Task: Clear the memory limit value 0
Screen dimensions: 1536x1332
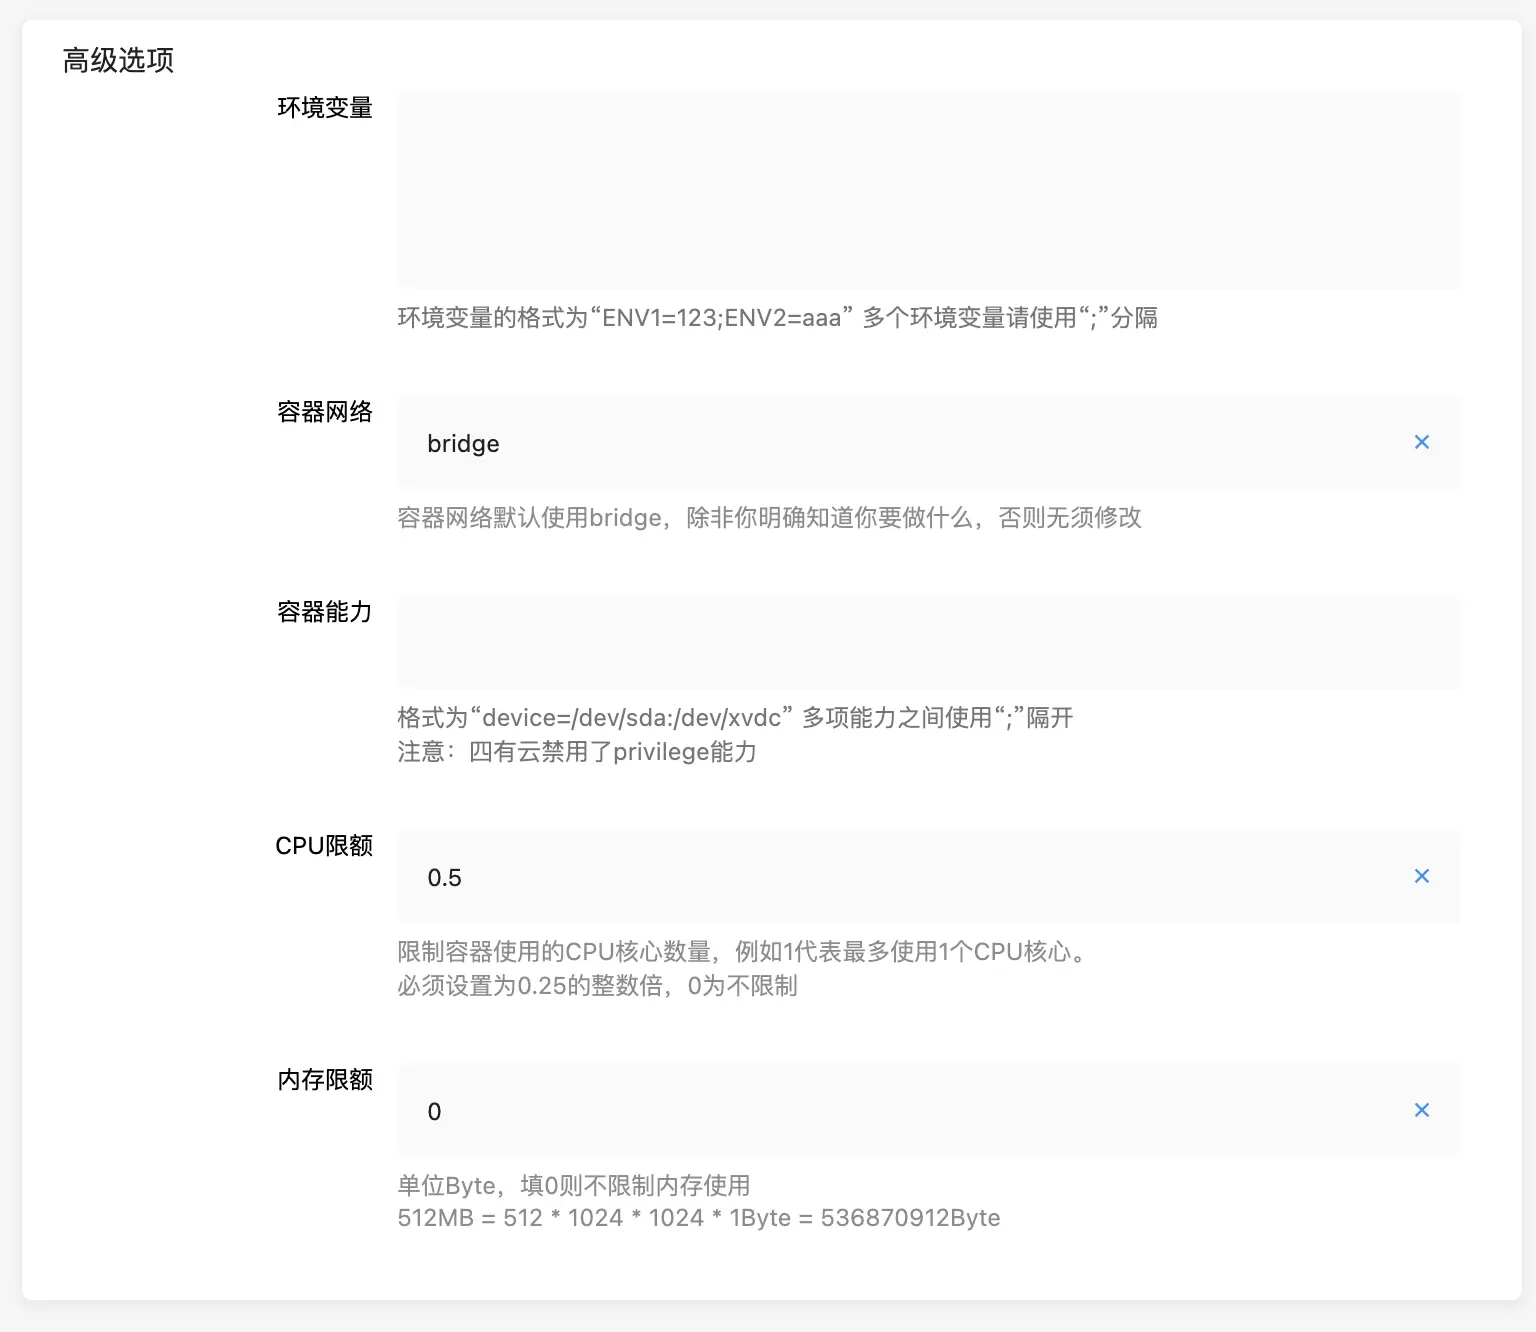Action: tap(1421, 1110)
